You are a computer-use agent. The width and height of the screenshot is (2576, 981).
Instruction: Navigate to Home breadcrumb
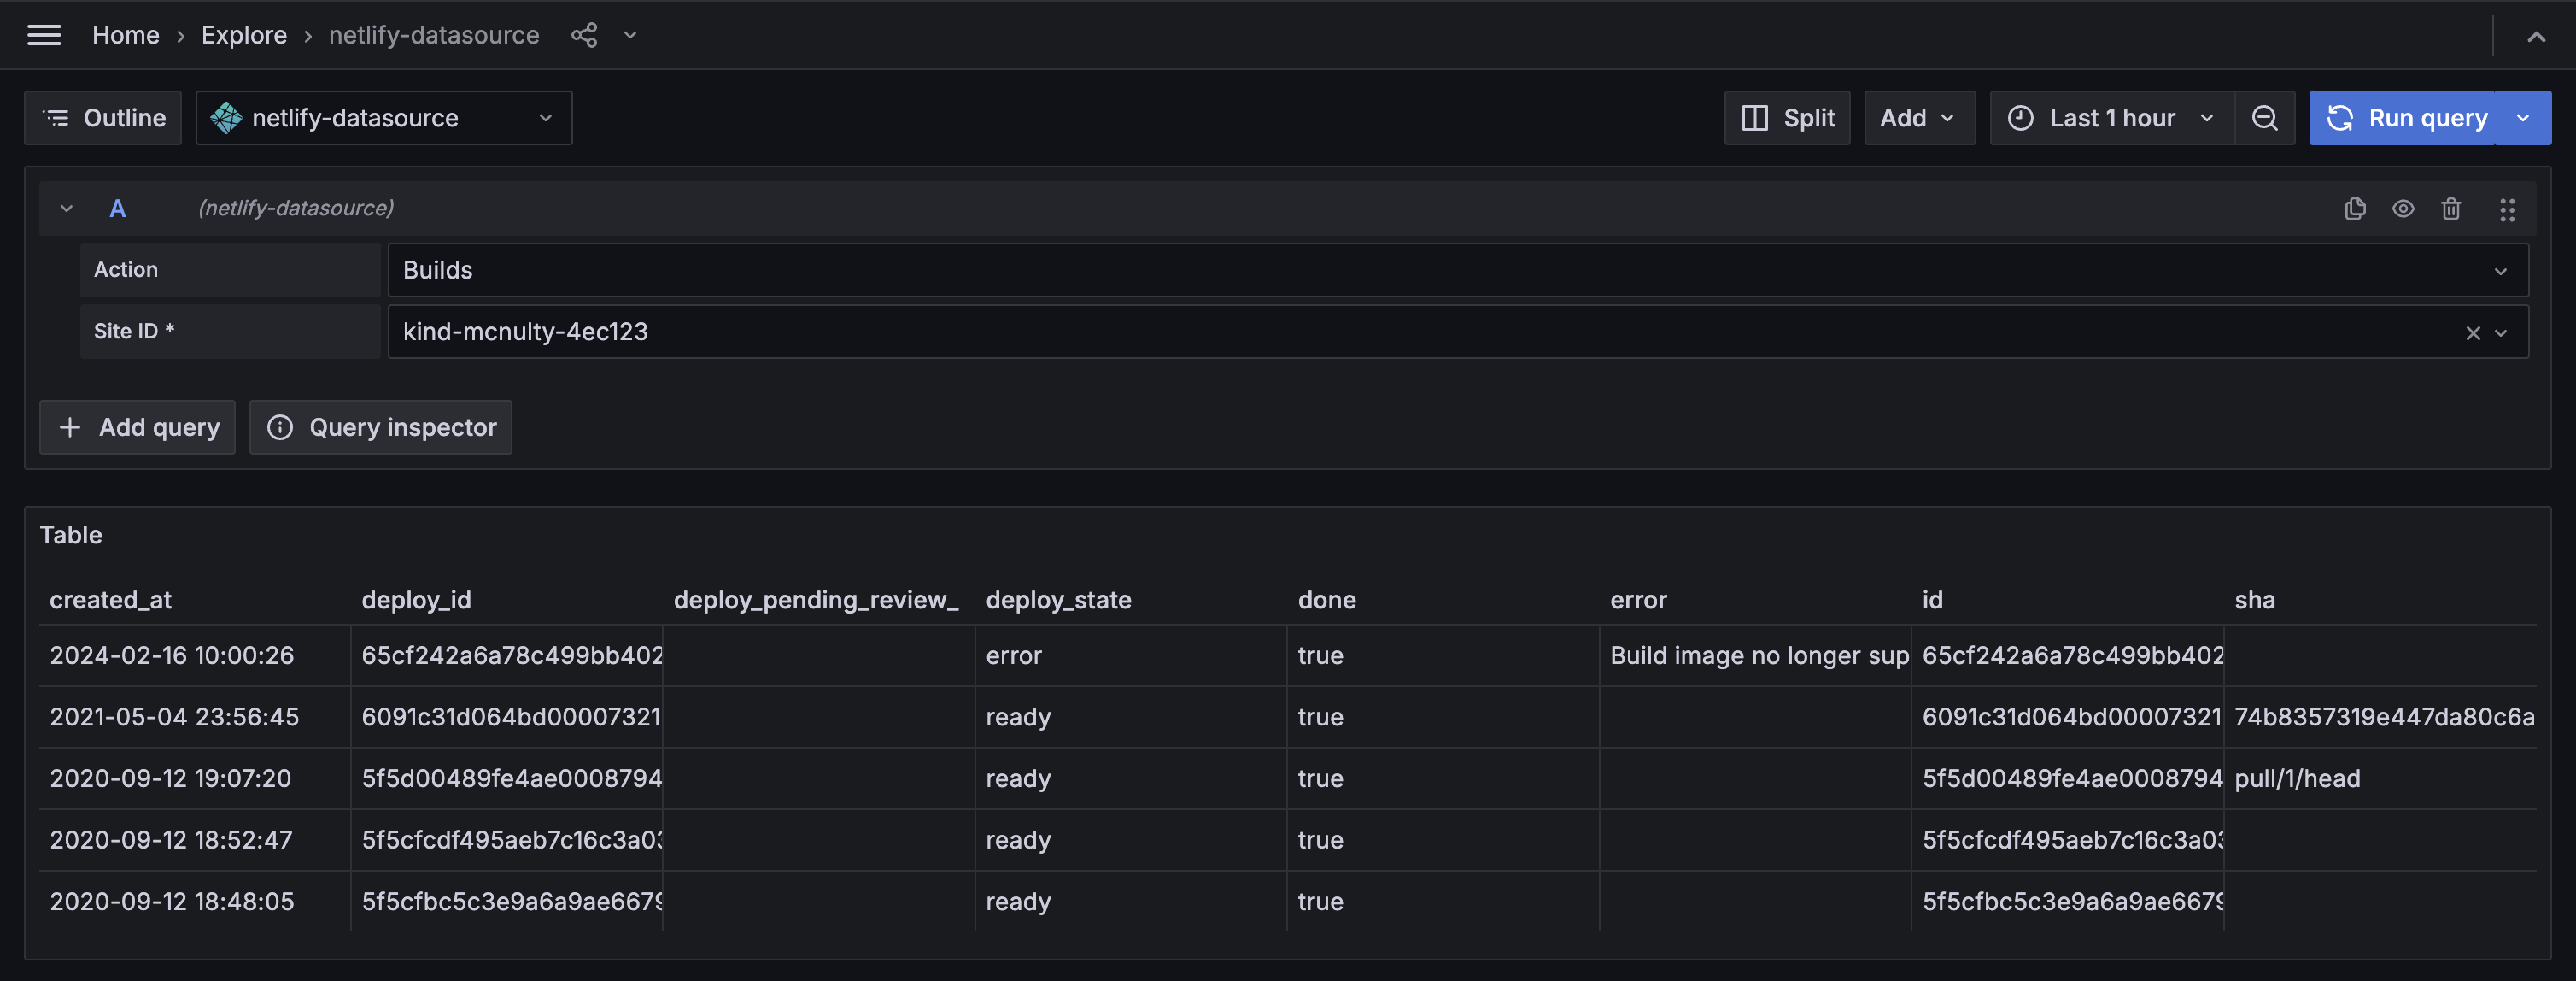[x=125, y=35]
